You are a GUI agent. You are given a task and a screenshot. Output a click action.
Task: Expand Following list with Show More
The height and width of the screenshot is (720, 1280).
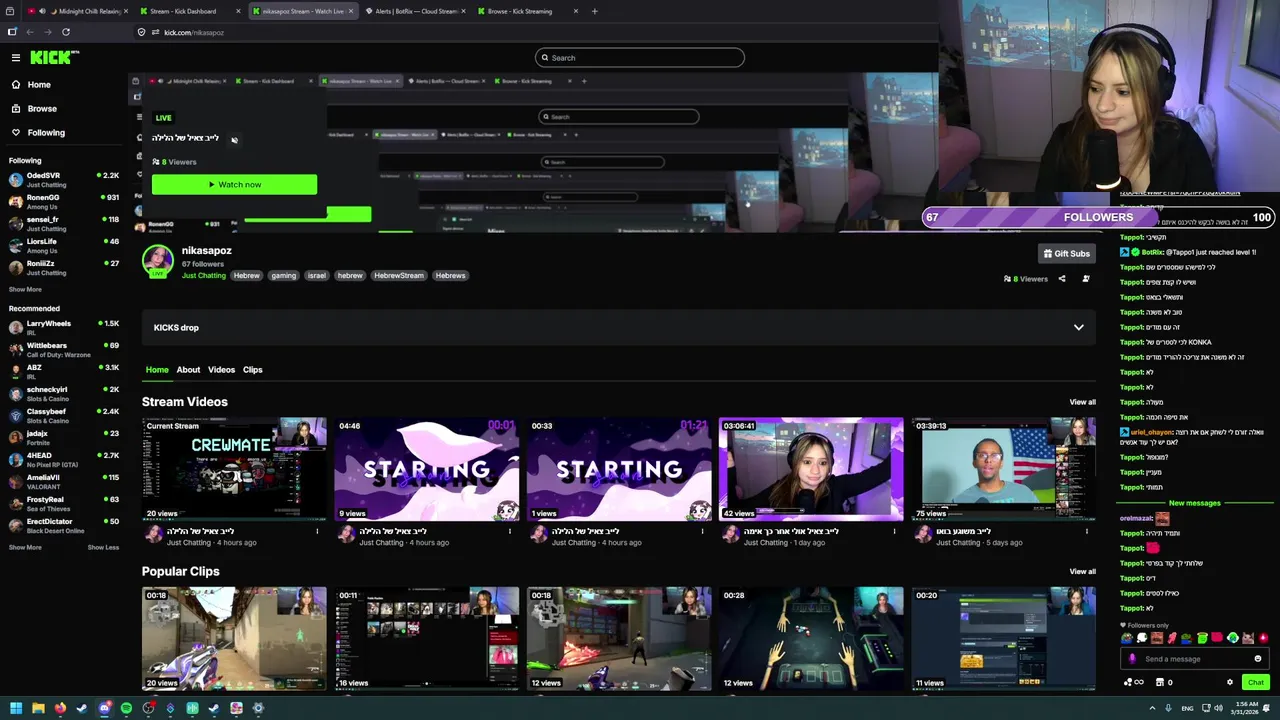click(25, 289)
